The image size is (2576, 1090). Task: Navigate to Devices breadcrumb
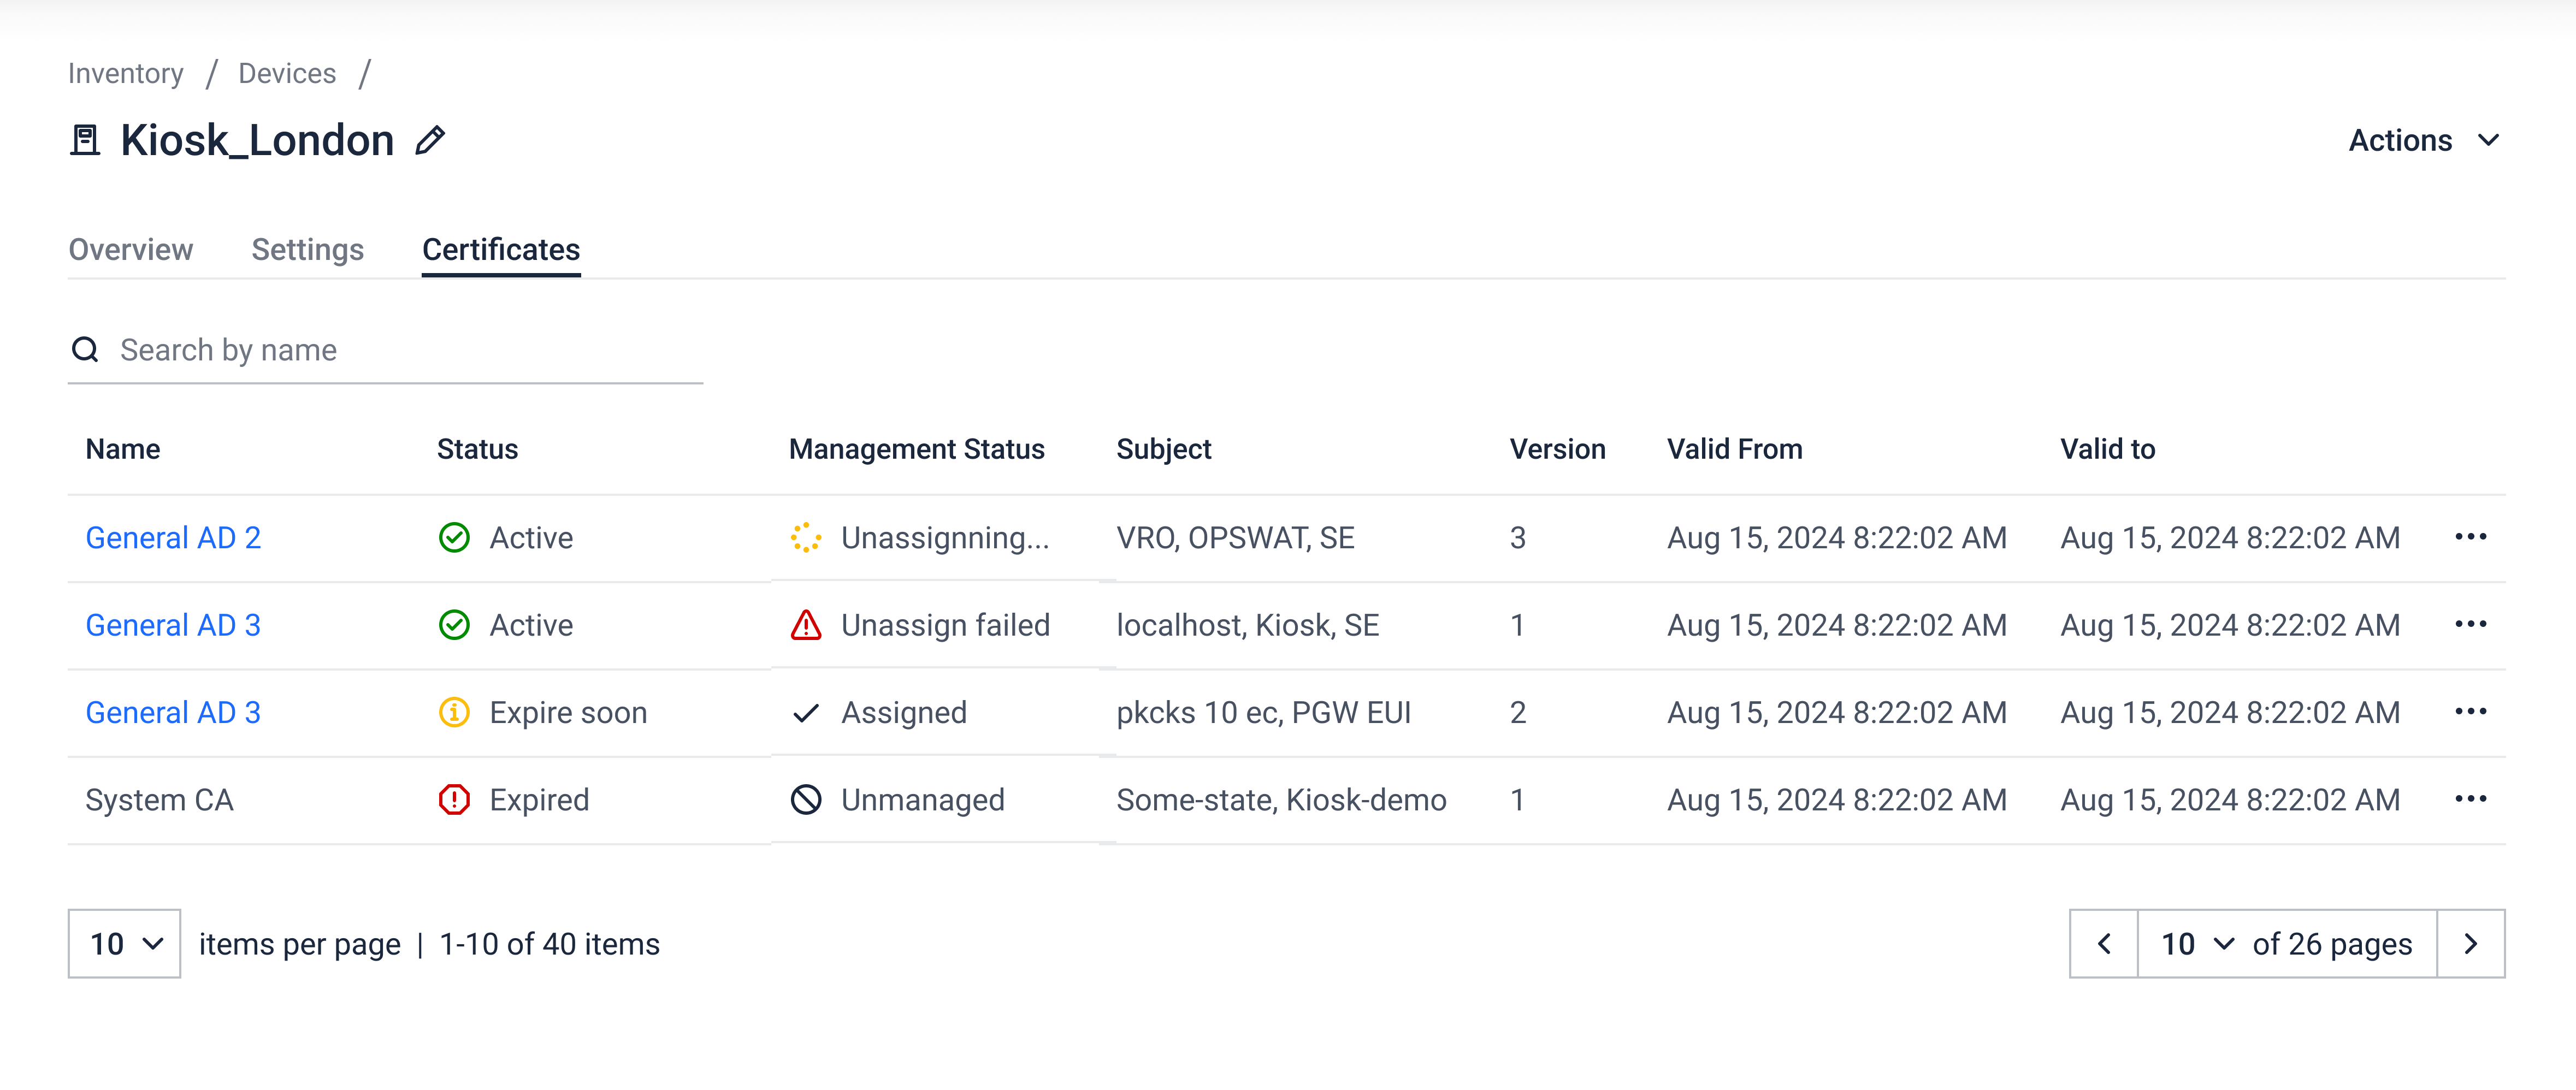(x=287, y=74)
